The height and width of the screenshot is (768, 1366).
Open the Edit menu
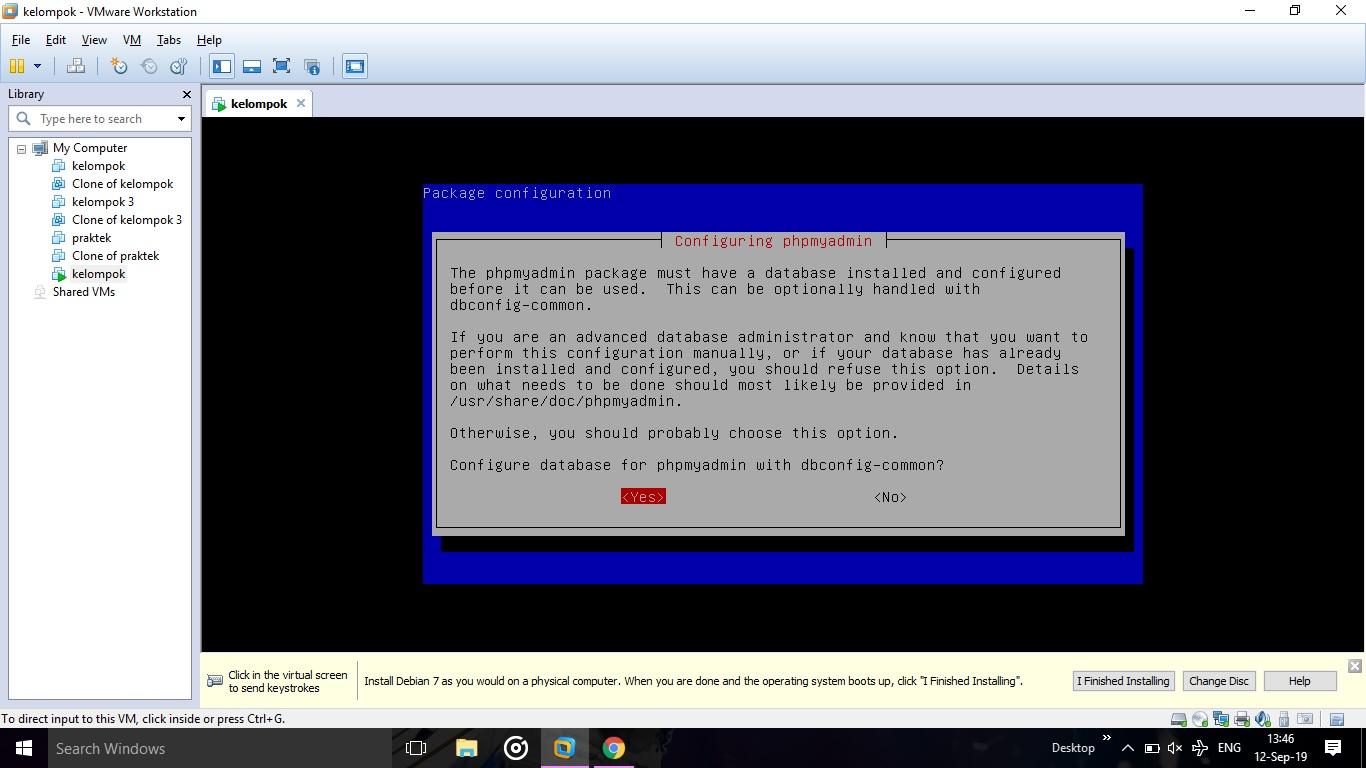tap(55, 40)
